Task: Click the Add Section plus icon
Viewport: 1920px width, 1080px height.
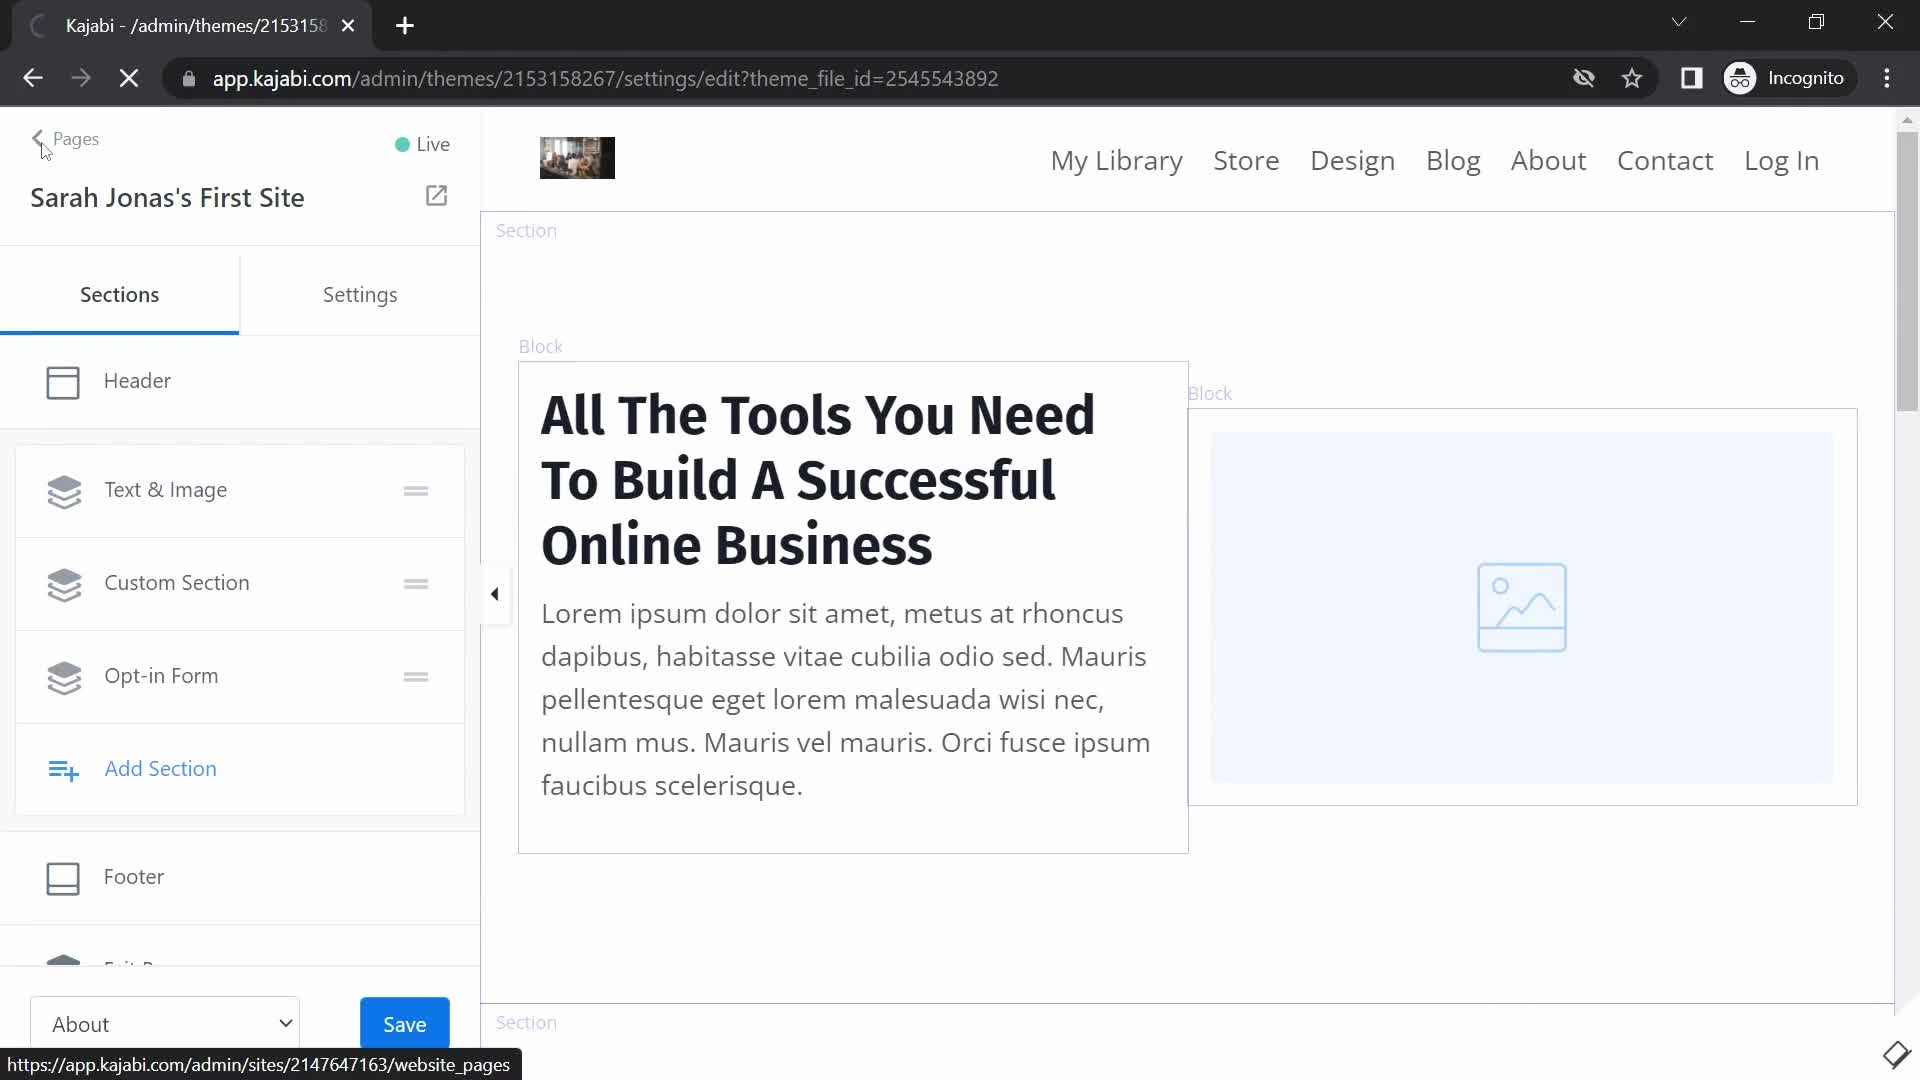Action: 63,769
